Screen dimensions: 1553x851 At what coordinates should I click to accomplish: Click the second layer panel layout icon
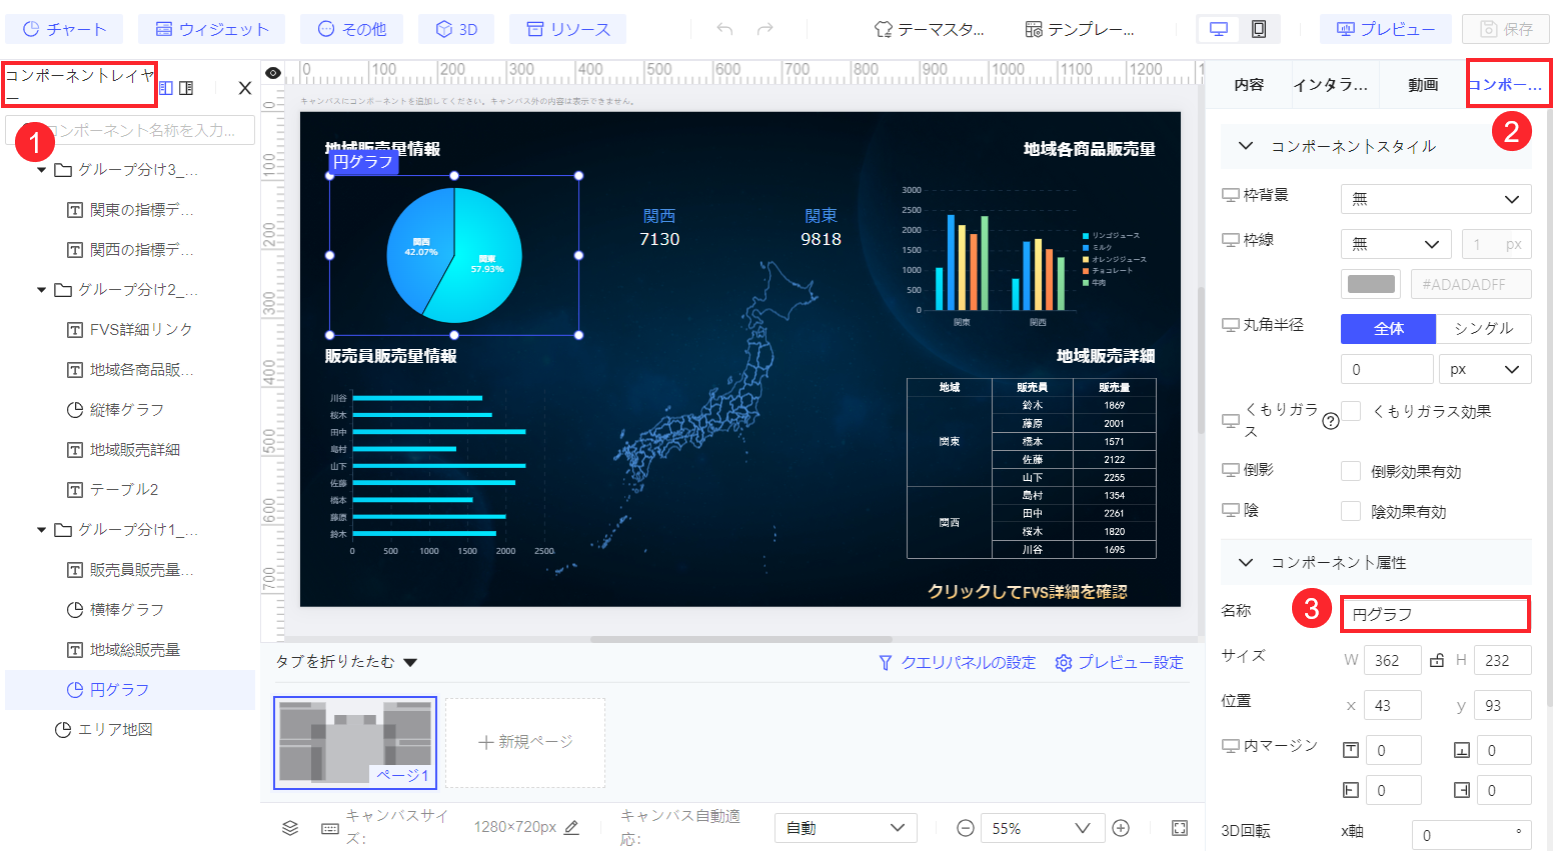[186, 88]
